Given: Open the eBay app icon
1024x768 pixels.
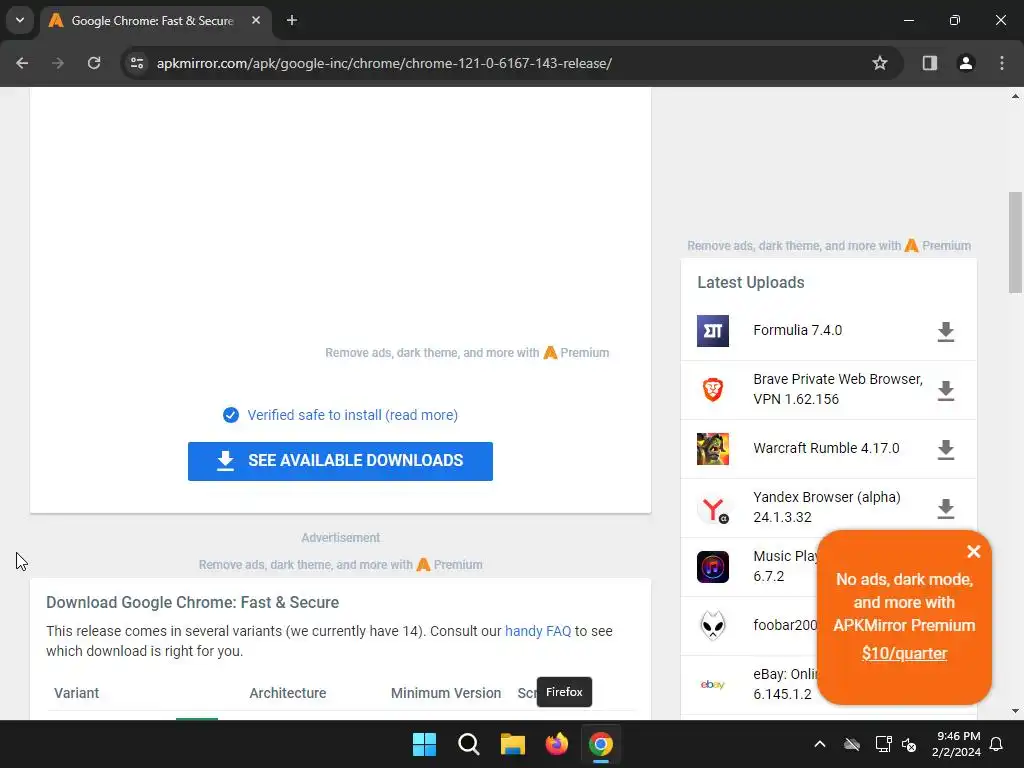Looking at the screenshot, I should coord(712,684).
